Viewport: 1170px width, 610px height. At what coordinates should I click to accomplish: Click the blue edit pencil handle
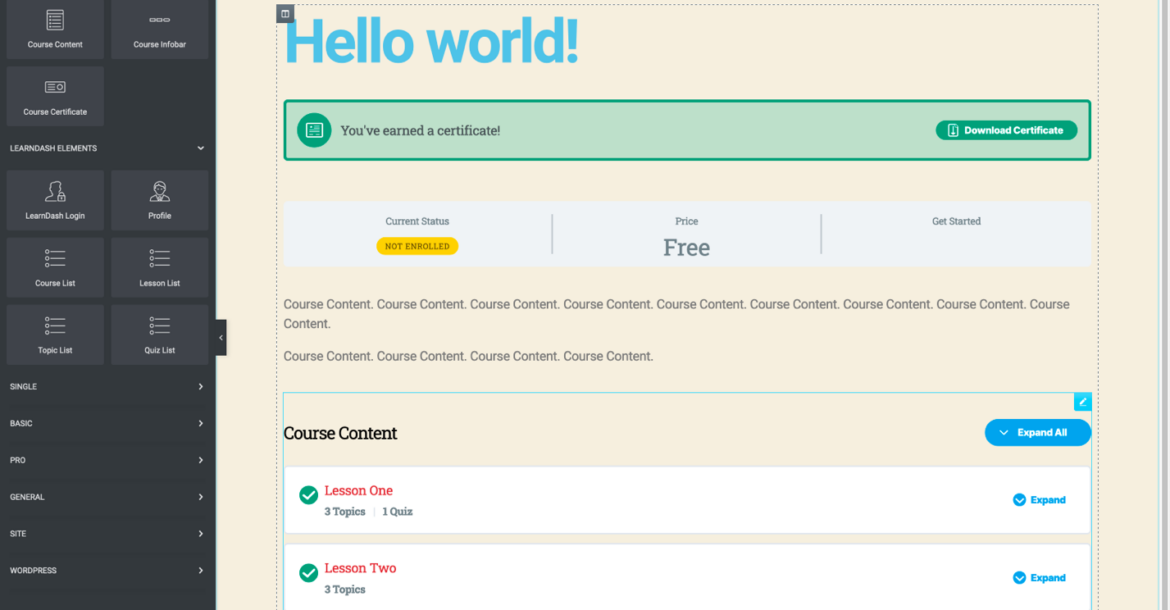click(x=1082, y=402)
